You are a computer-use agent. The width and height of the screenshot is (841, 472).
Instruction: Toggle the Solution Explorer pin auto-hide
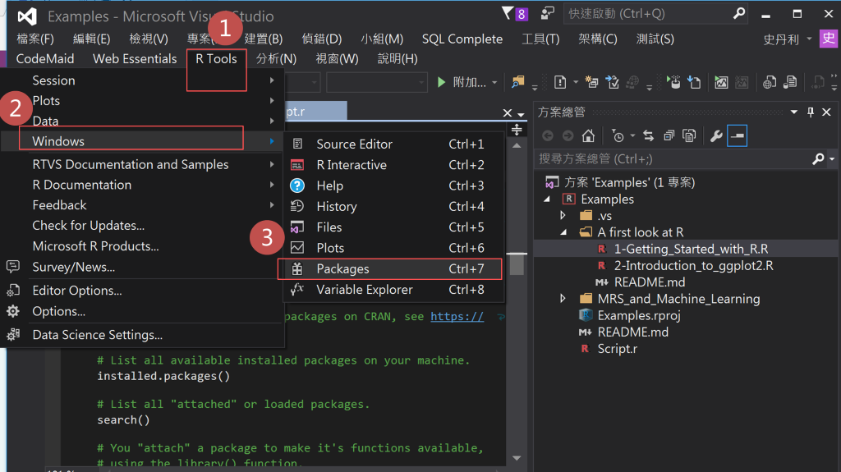[x=810, y=112]
